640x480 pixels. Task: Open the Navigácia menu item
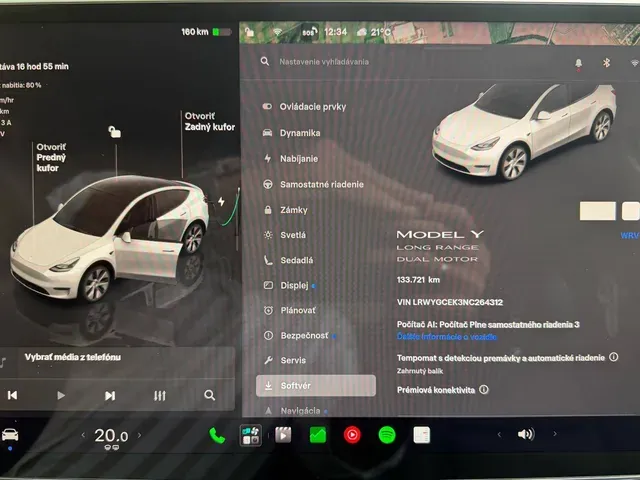(295, 411)
